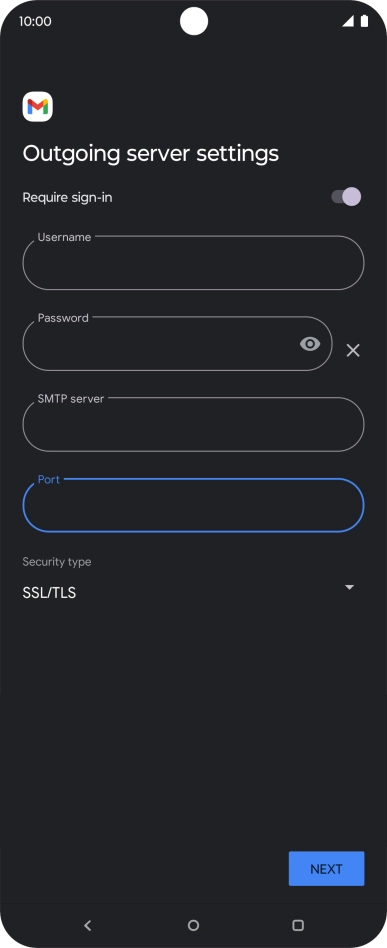Expand the Security type dropdown arrow
Viewport: 387px width, 948px height.
coord(349,587)
